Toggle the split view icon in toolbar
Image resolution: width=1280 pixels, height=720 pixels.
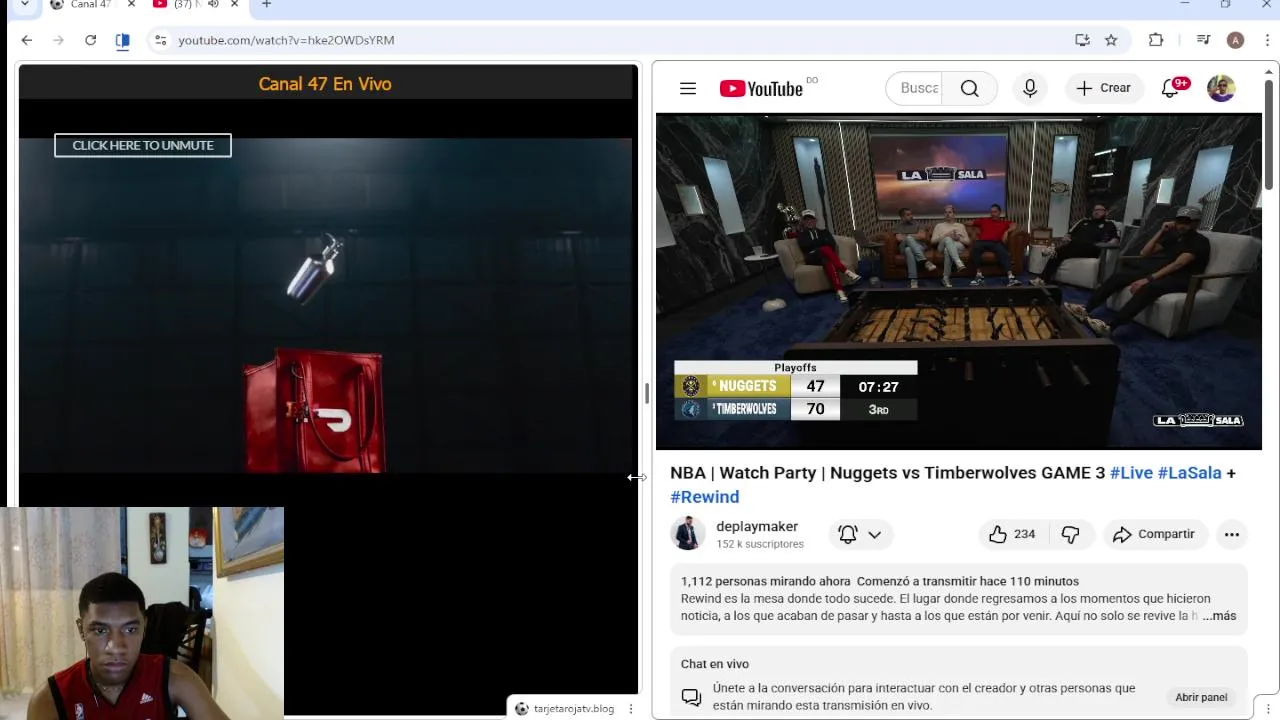[x=122, y=40]
